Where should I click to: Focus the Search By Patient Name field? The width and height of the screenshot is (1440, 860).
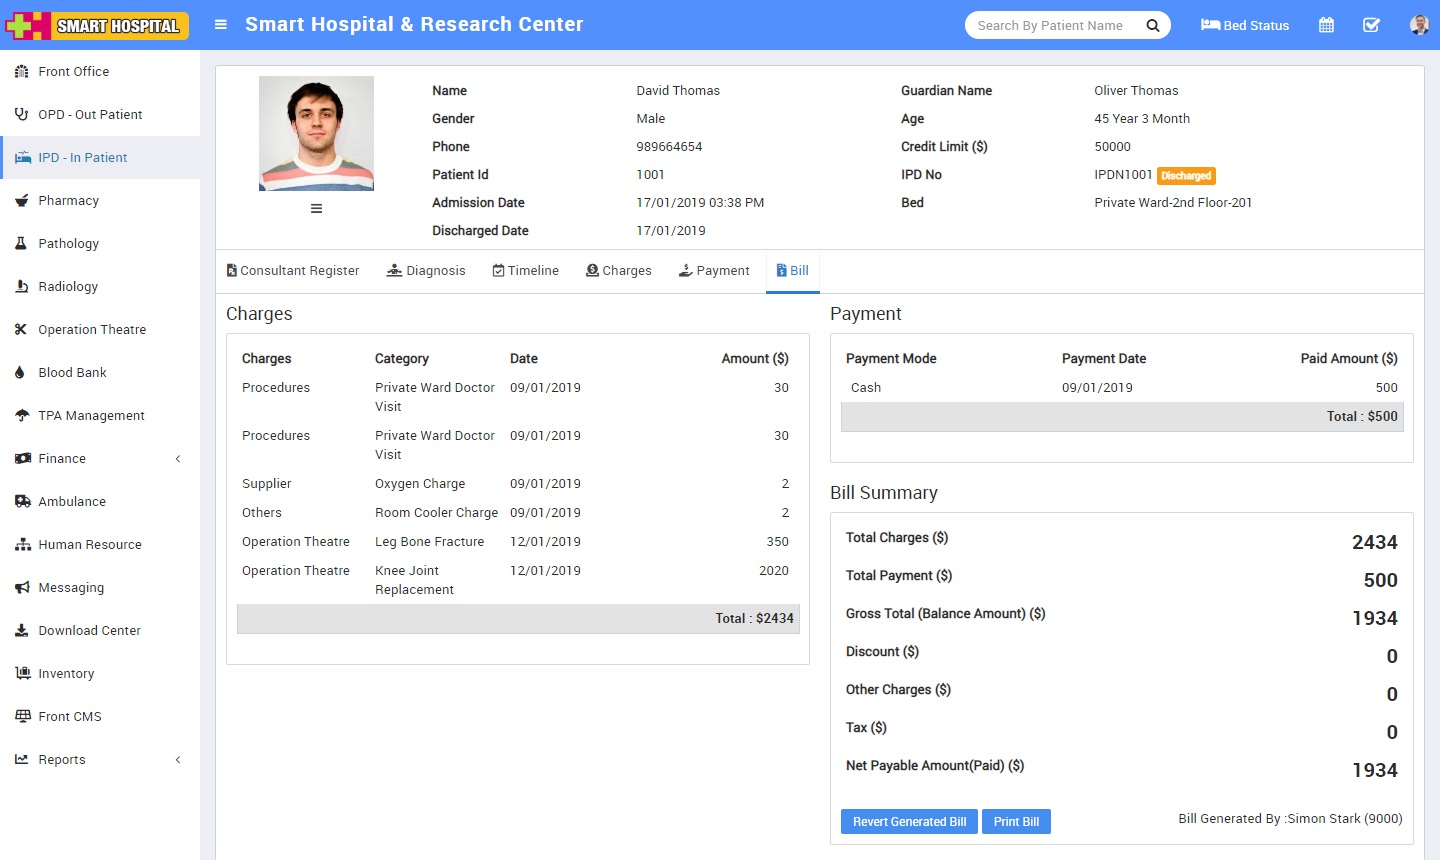(x=1050, y=26)
